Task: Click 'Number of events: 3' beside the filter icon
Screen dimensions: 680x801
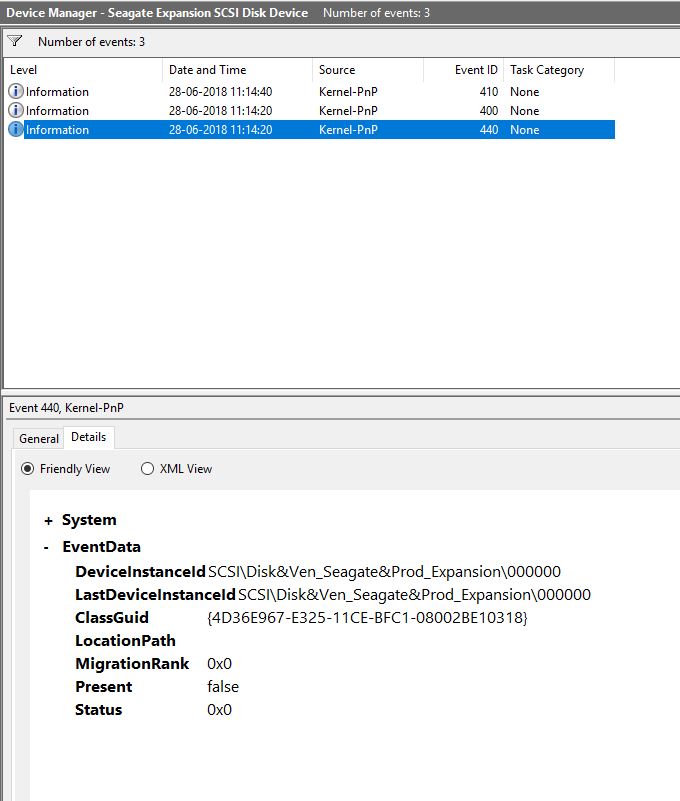Action: tap(91, 41)
